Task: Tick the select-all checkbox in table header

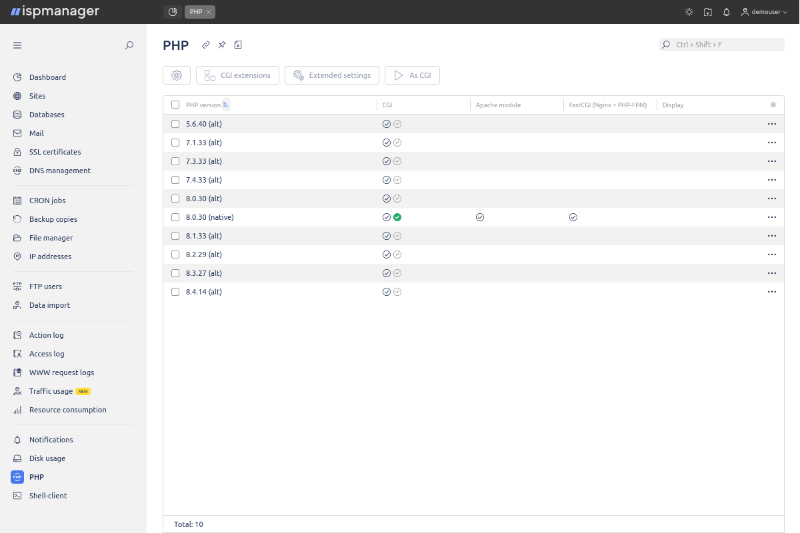Action: pyautogui.click(x=175, y=104)
